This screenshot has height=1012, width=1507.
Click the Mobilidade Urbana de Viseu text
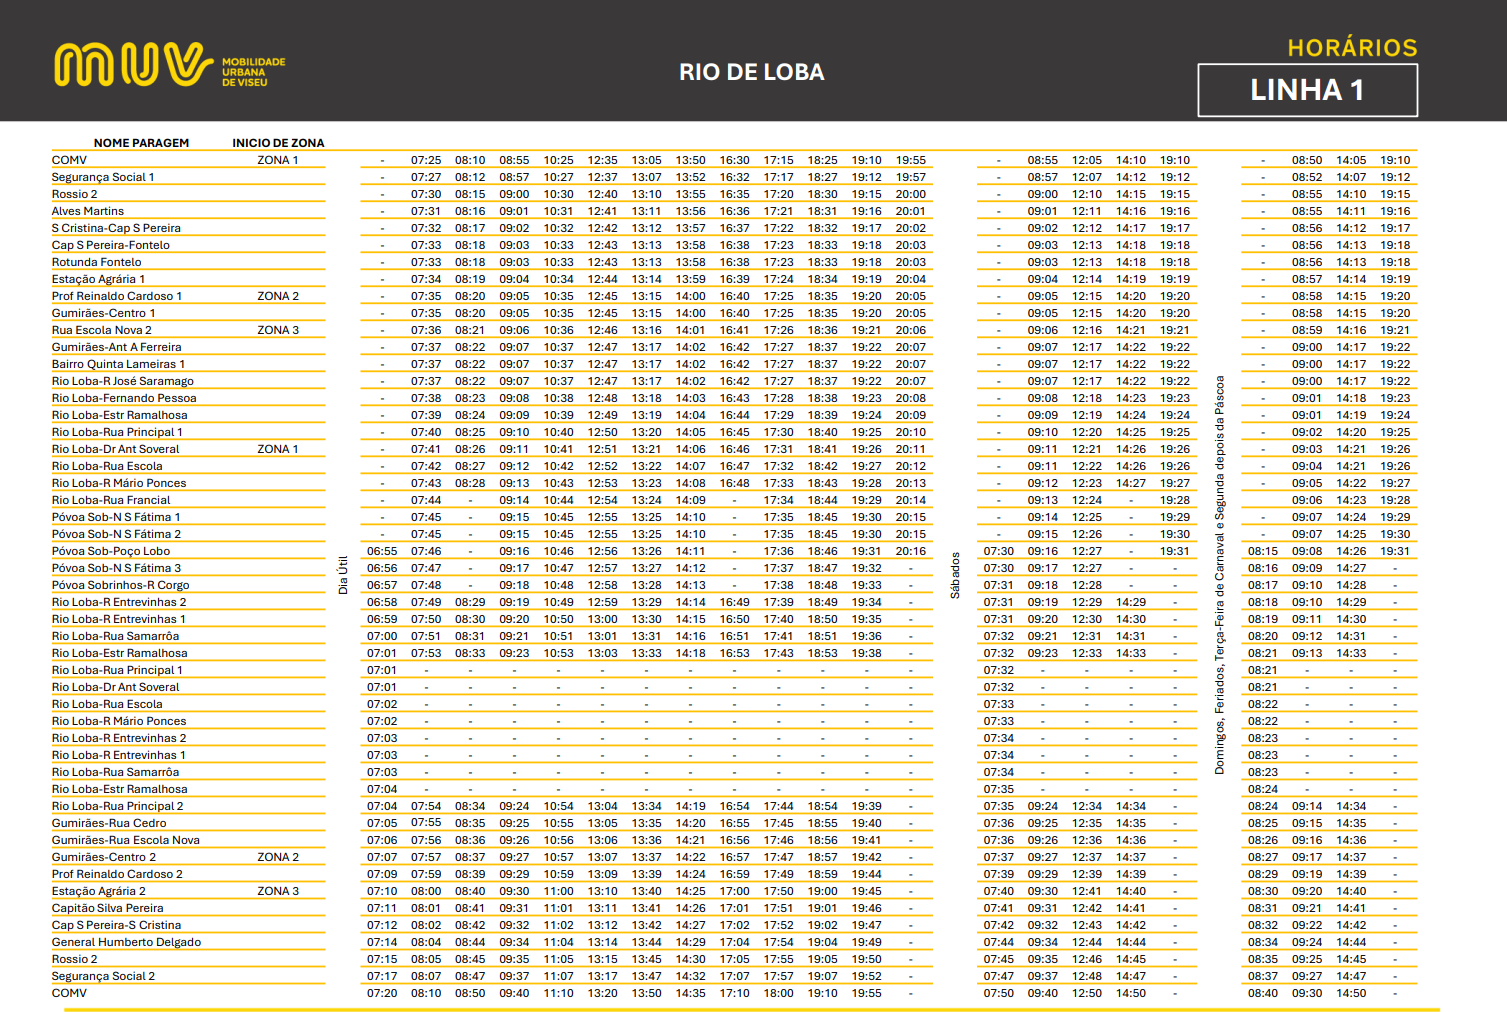pyautogui.click(x=253, y=72)
